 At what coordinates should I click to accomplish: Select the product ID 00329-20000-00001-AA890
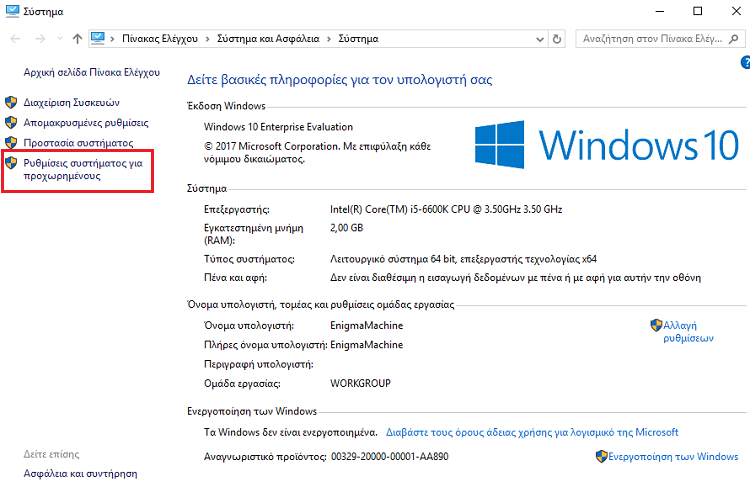click(x=390, y=457)
